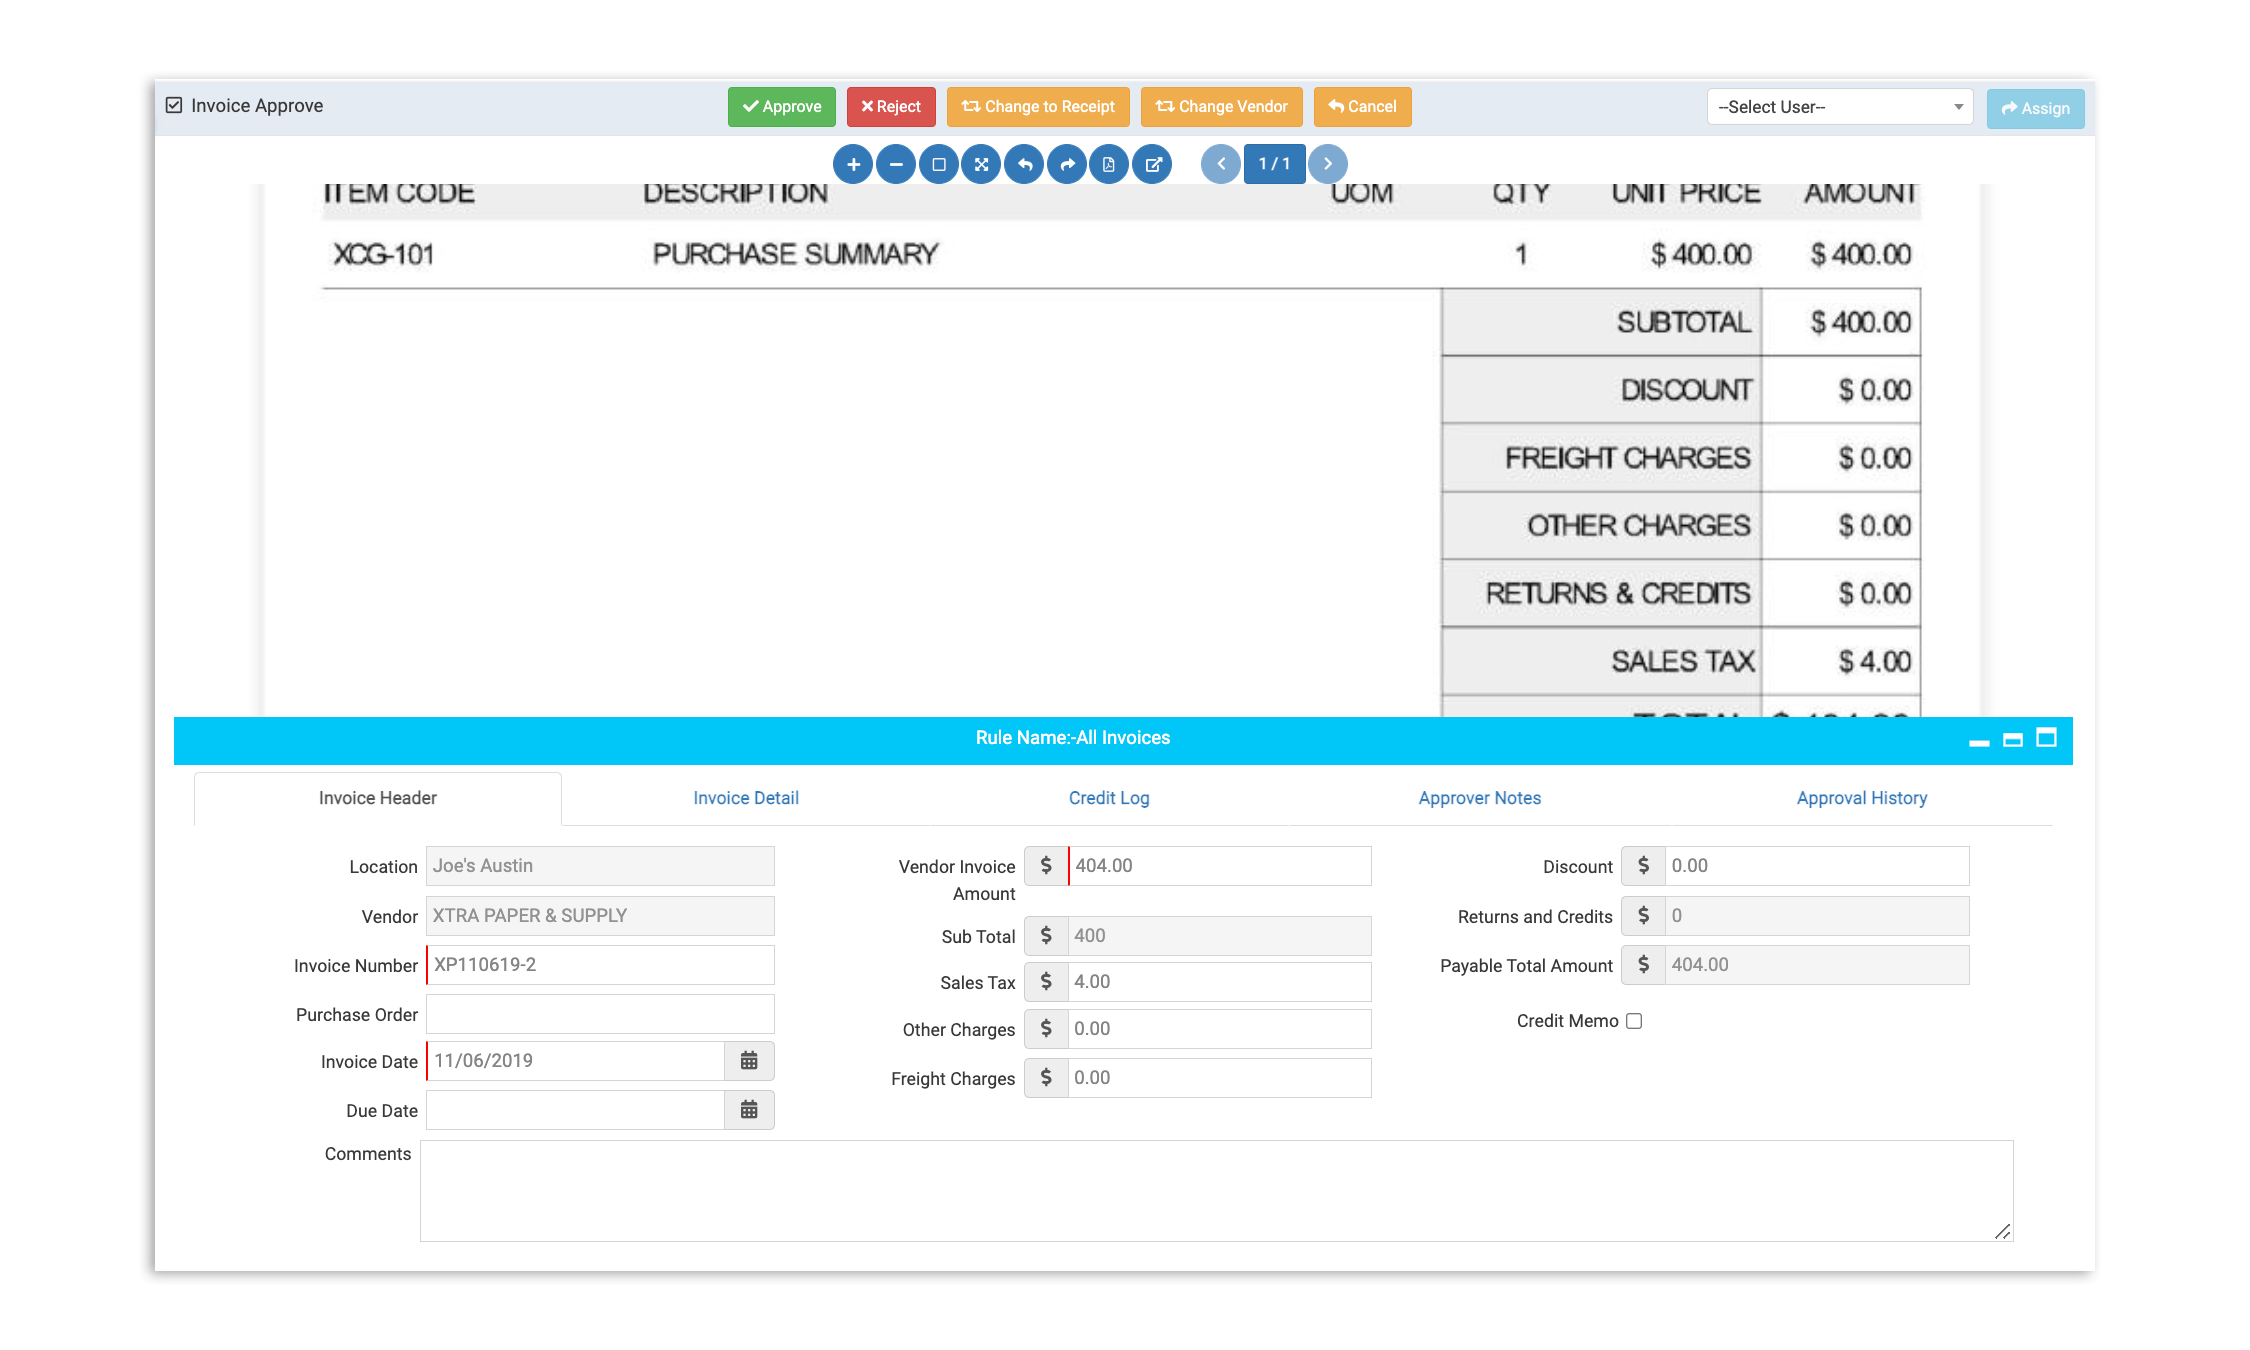The image size is (2250, 1350).
Task: Open the Invoice Date calendar picker
Action: 748,1061
